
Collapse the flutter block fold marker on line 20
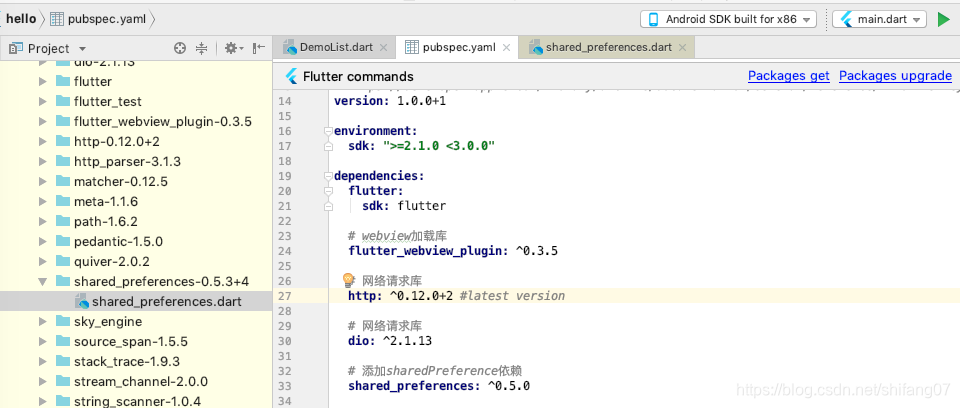[x=328, y=191]
